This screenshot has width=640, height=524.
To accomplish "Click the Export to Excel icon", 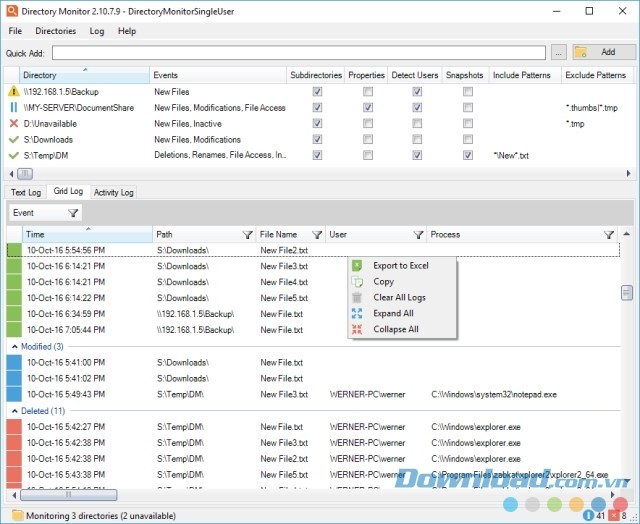I will pyautogui.click(x=357, y=266).
